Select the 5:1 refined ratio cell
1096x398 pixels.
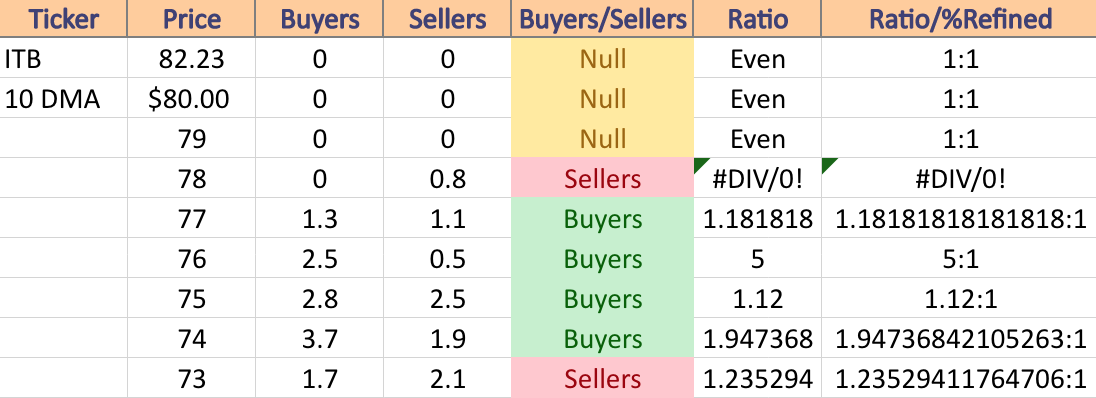pos(959,259)
